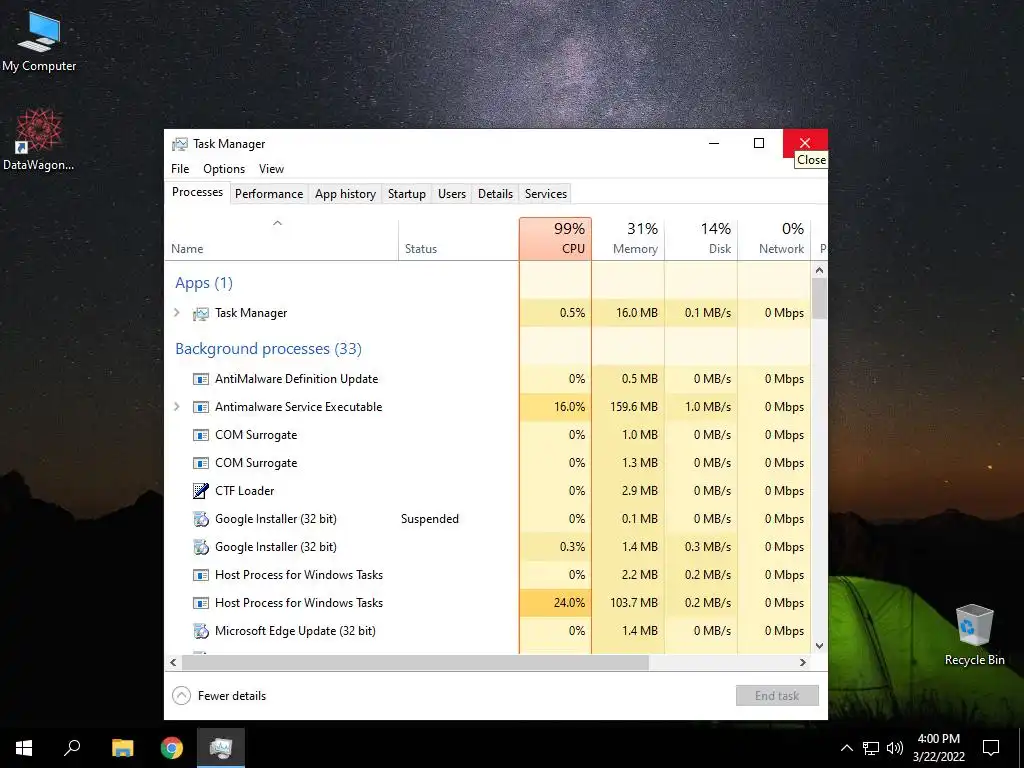Screen dimensions: 1024x768
Task: Click AntiMalware Definition Update icon
Action: click(200, 379)
